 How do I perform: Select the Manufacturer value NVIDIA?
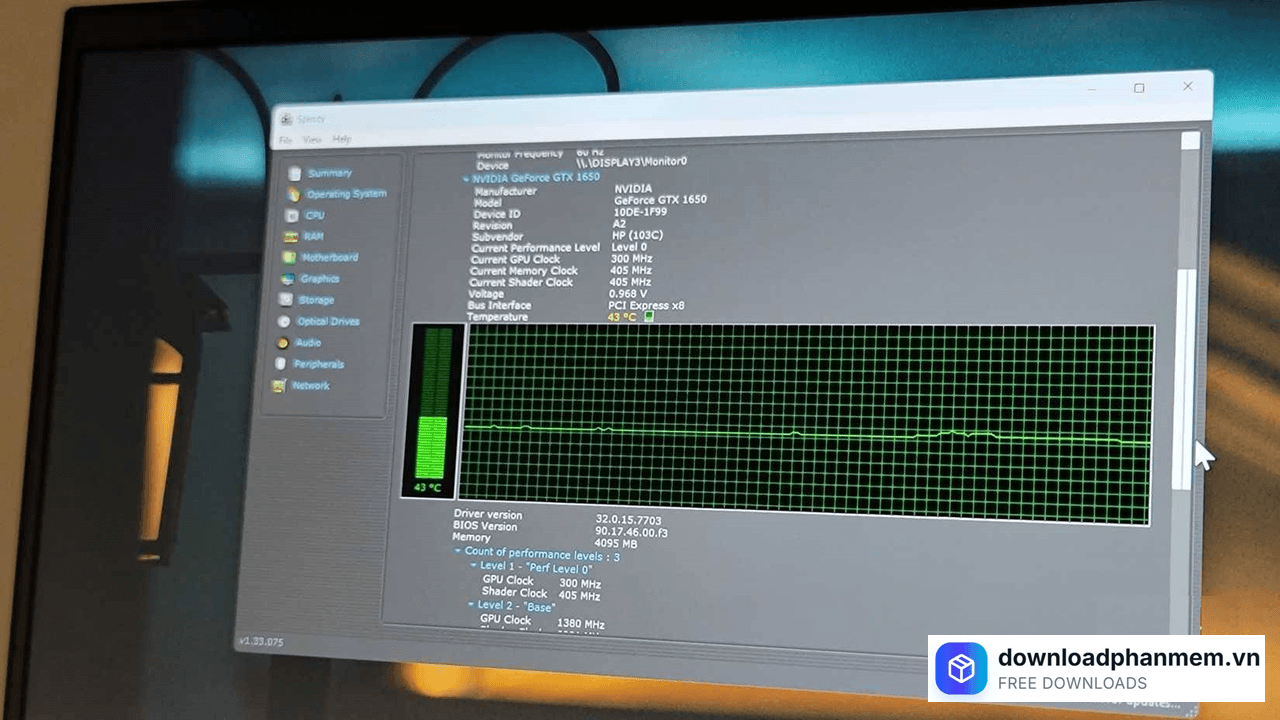(633, 189)
